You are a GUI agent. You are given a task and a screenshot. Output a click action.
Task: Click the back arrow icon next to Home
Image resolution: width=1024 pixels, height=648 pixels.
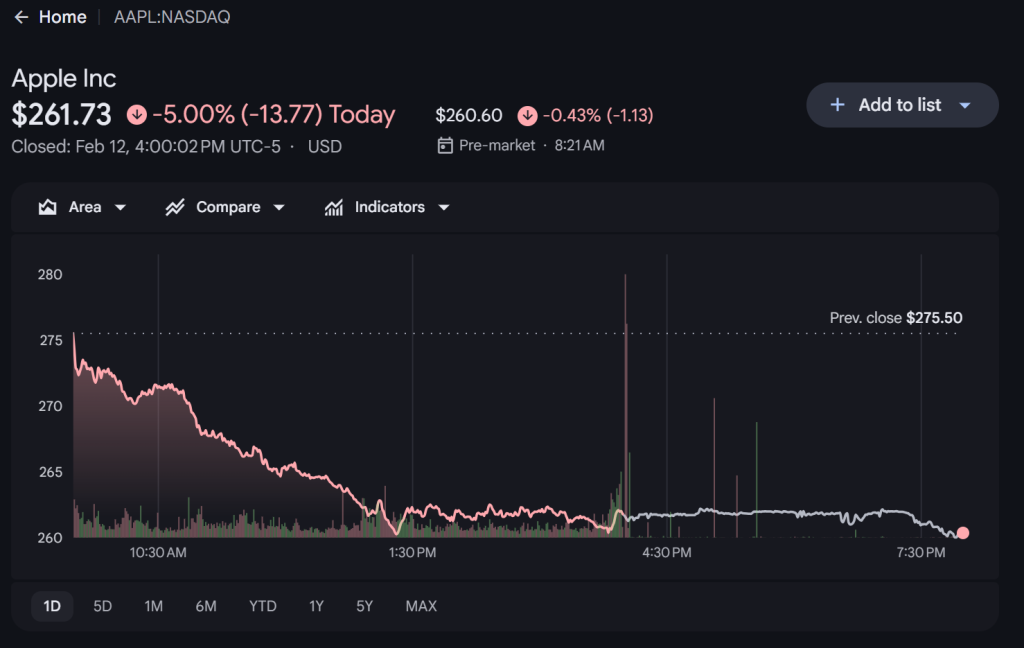[x=21, y=18]
